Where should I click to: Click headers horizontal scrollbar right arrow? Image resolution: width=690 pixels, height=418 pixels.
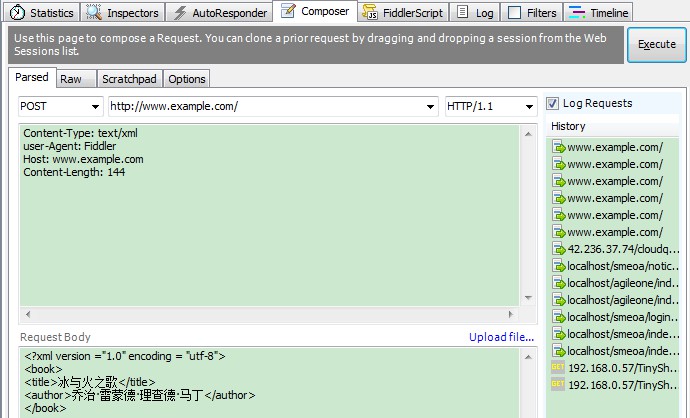pyautogui.click(x=510, y=314)
